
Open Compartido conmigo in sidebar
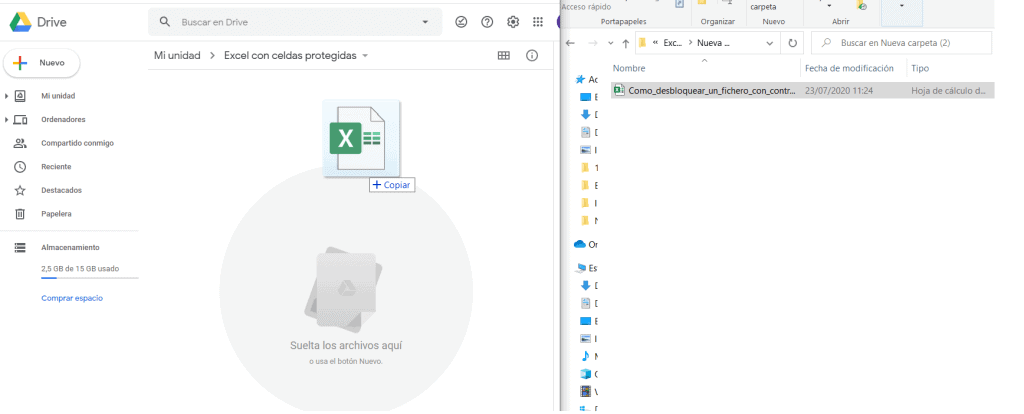click(77, 143)
